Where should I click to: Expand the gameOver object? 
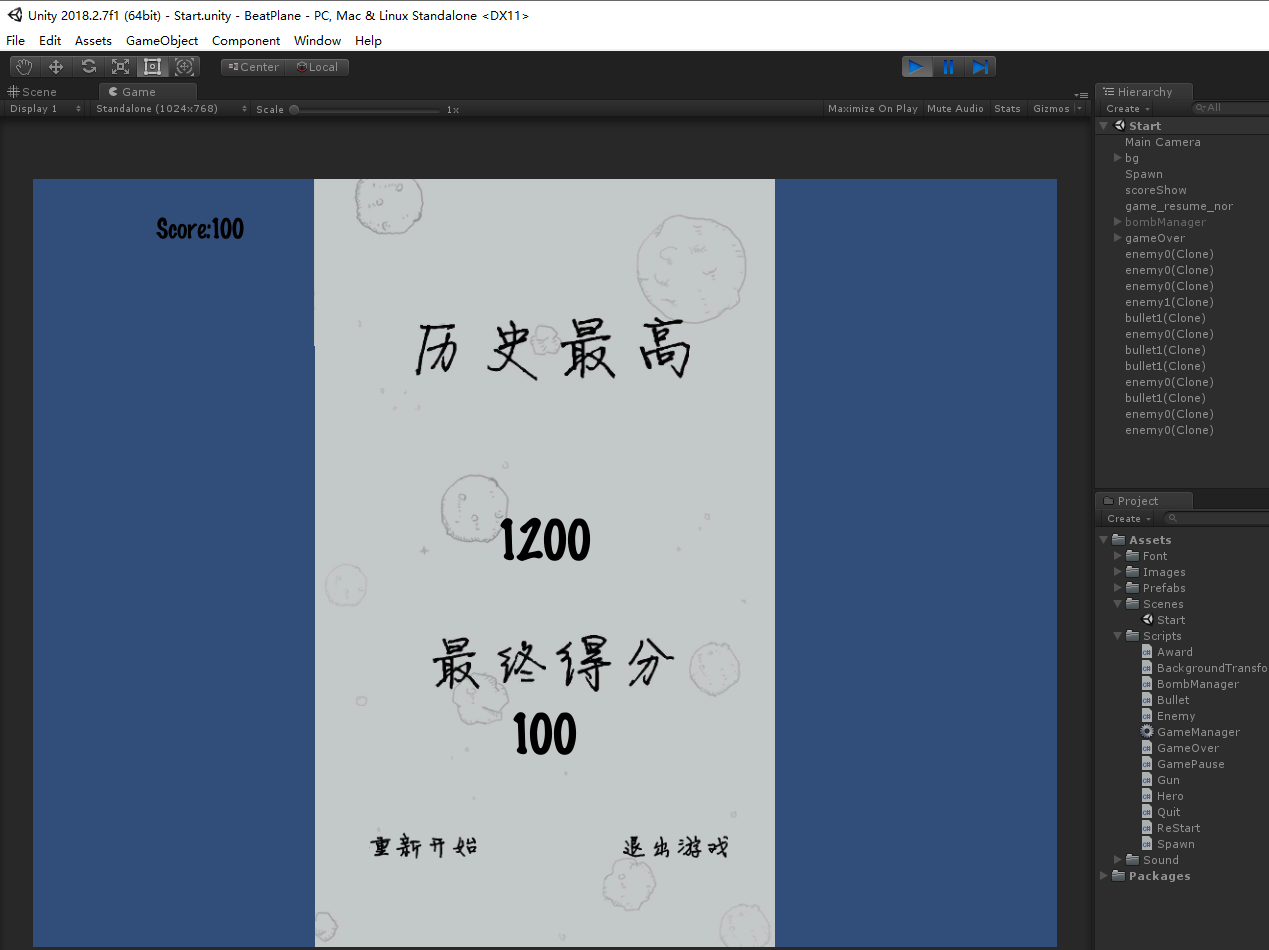(x=1118, y=238)
